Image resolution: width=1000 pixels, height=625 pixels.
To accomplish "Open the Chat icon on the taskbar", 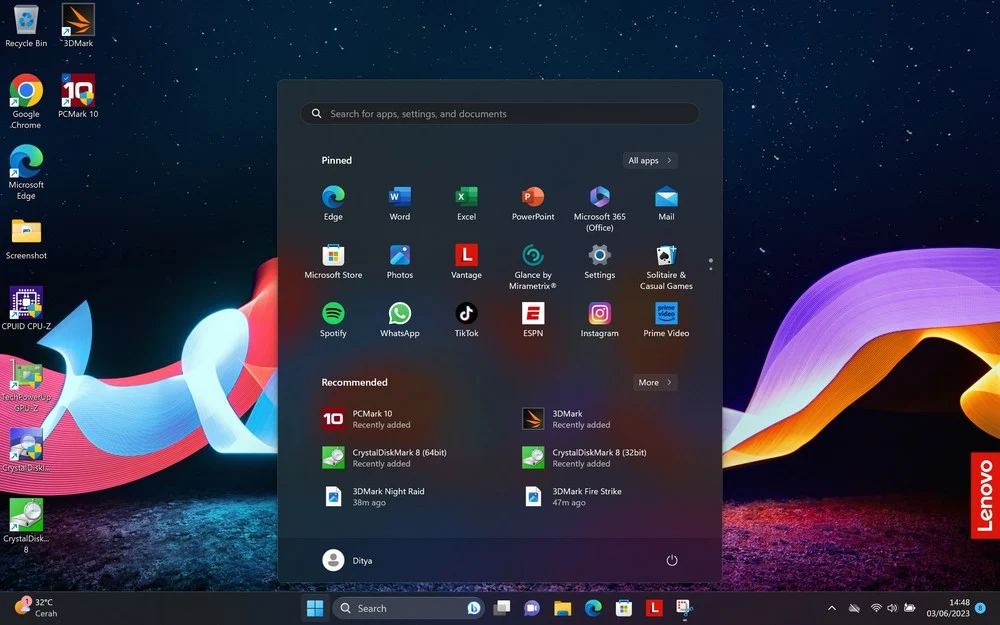I will [532, 608].
